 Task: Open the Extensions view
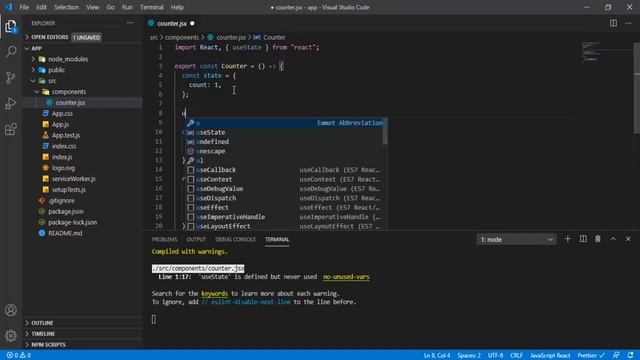11,129
